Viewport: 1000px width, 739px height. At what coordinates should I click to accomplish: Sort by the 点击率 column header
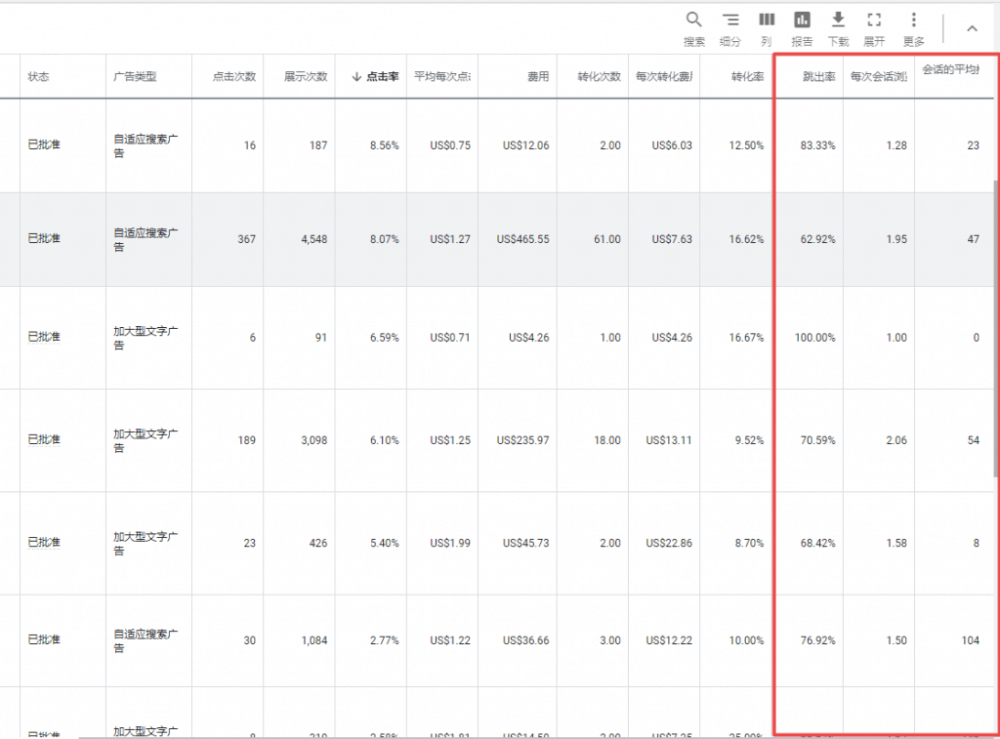(x=376, y=77)
